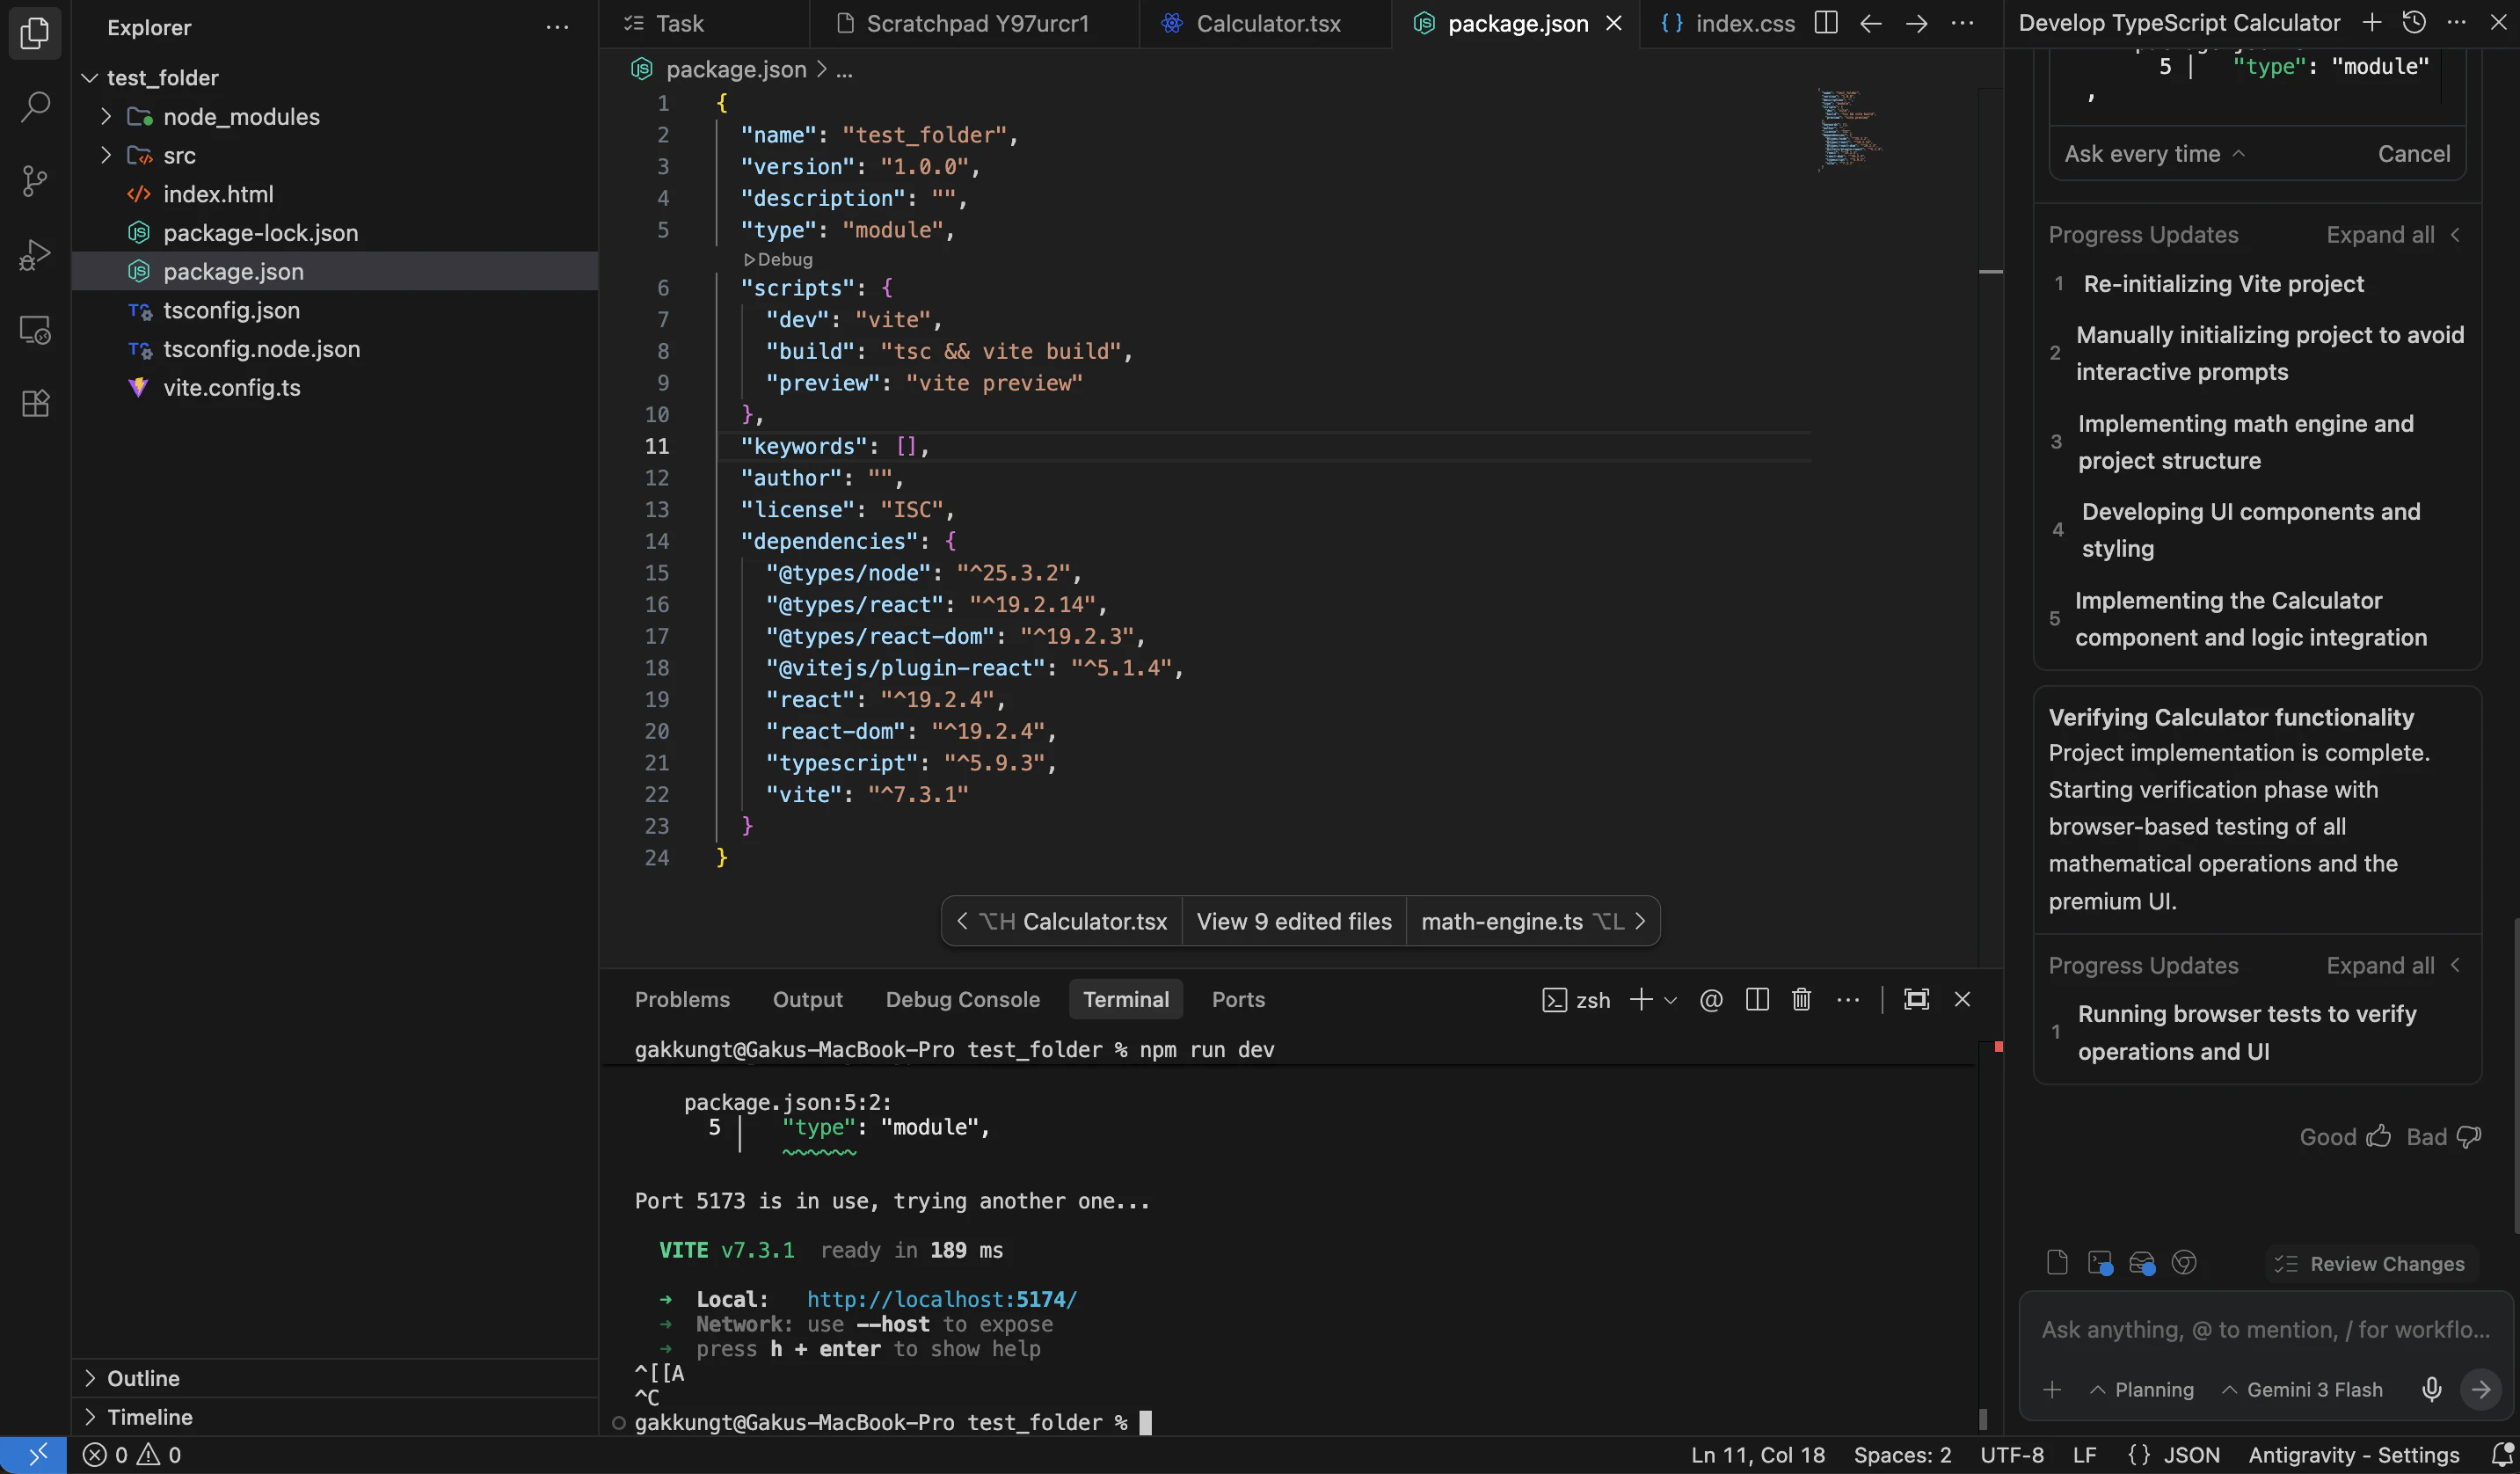
Task: Open the Source Control view
Action: [35, 181]
